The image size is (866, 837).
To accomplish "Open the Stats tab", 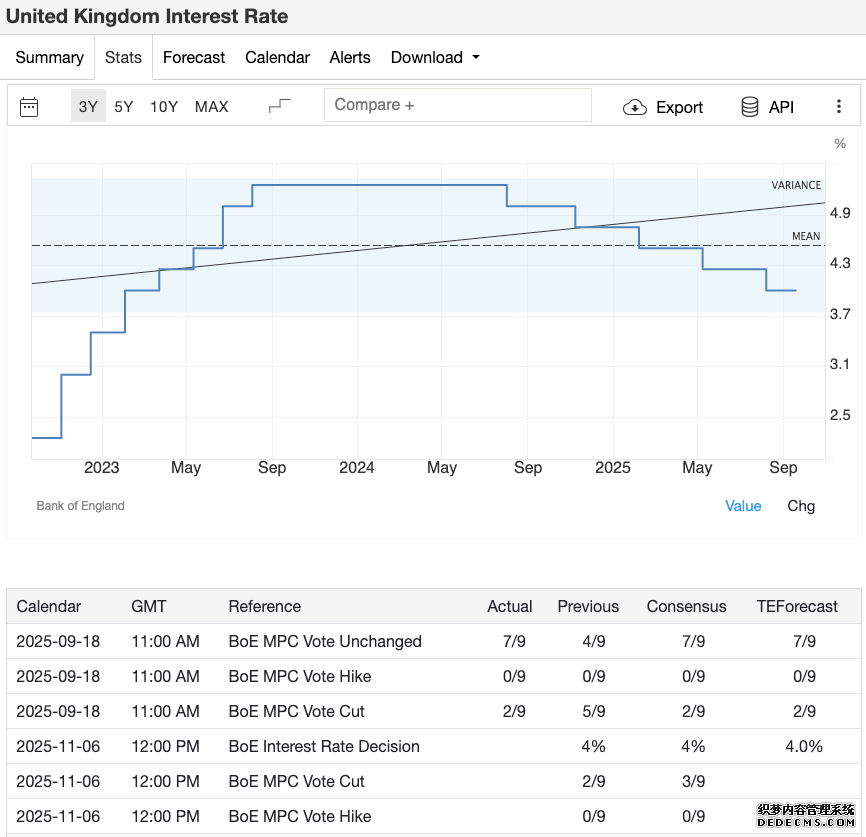I will (x=123, y=57).
